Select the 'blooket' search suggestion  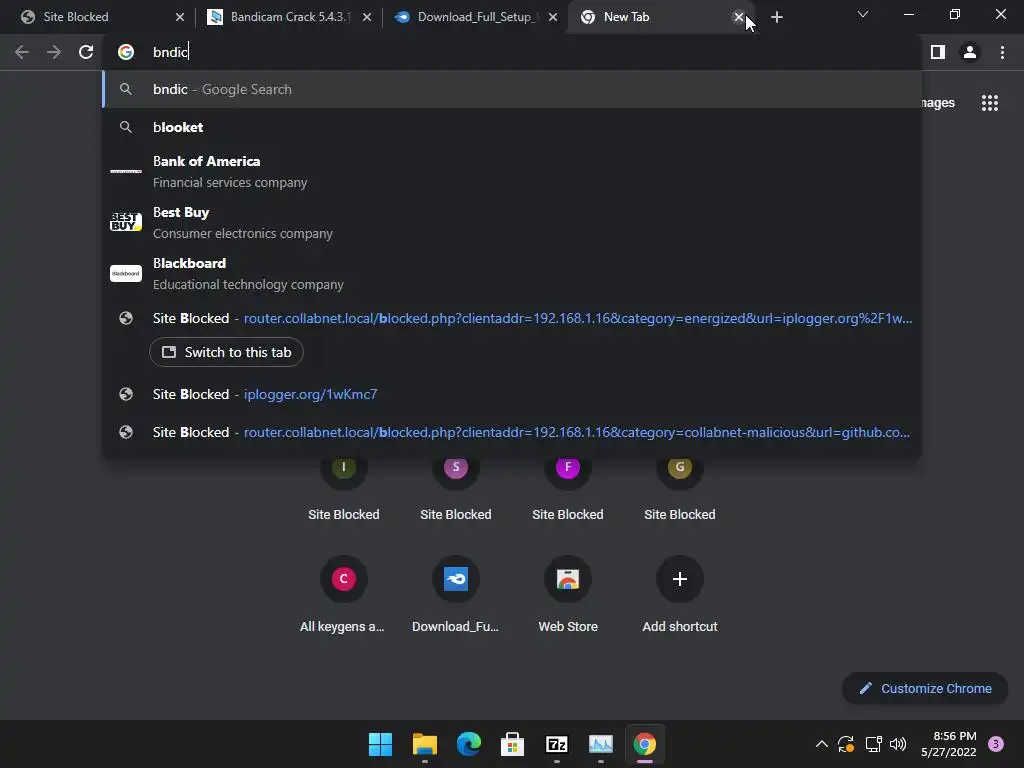point(512,127)
